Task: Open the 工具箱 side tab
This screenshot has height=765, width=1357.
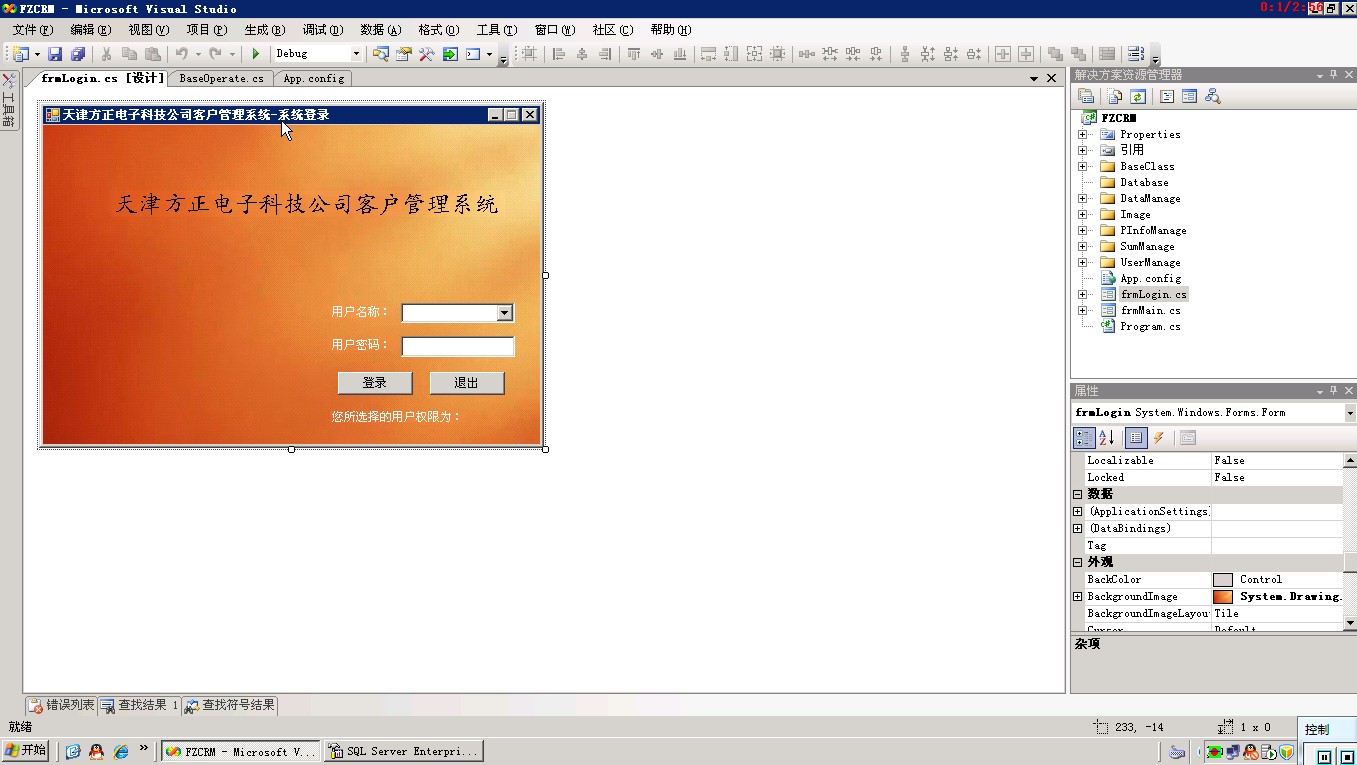Action: point(8,102)
